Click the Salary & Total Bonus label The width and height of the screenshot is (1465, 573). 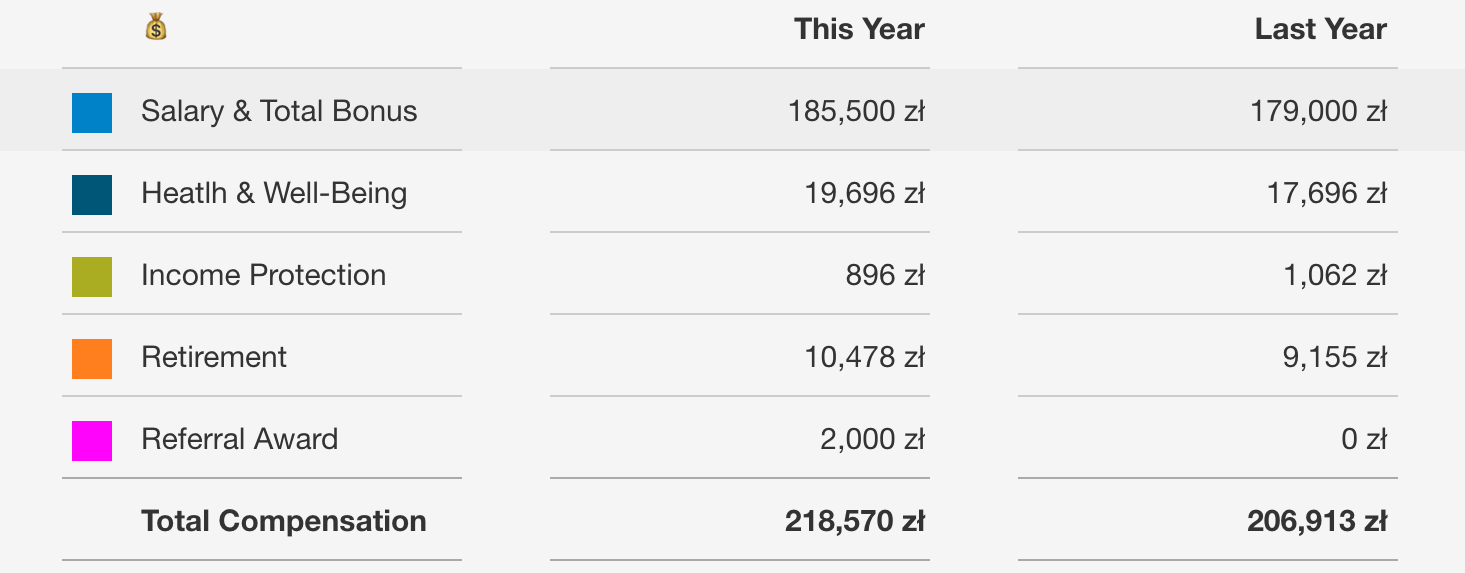pos(279,111)
